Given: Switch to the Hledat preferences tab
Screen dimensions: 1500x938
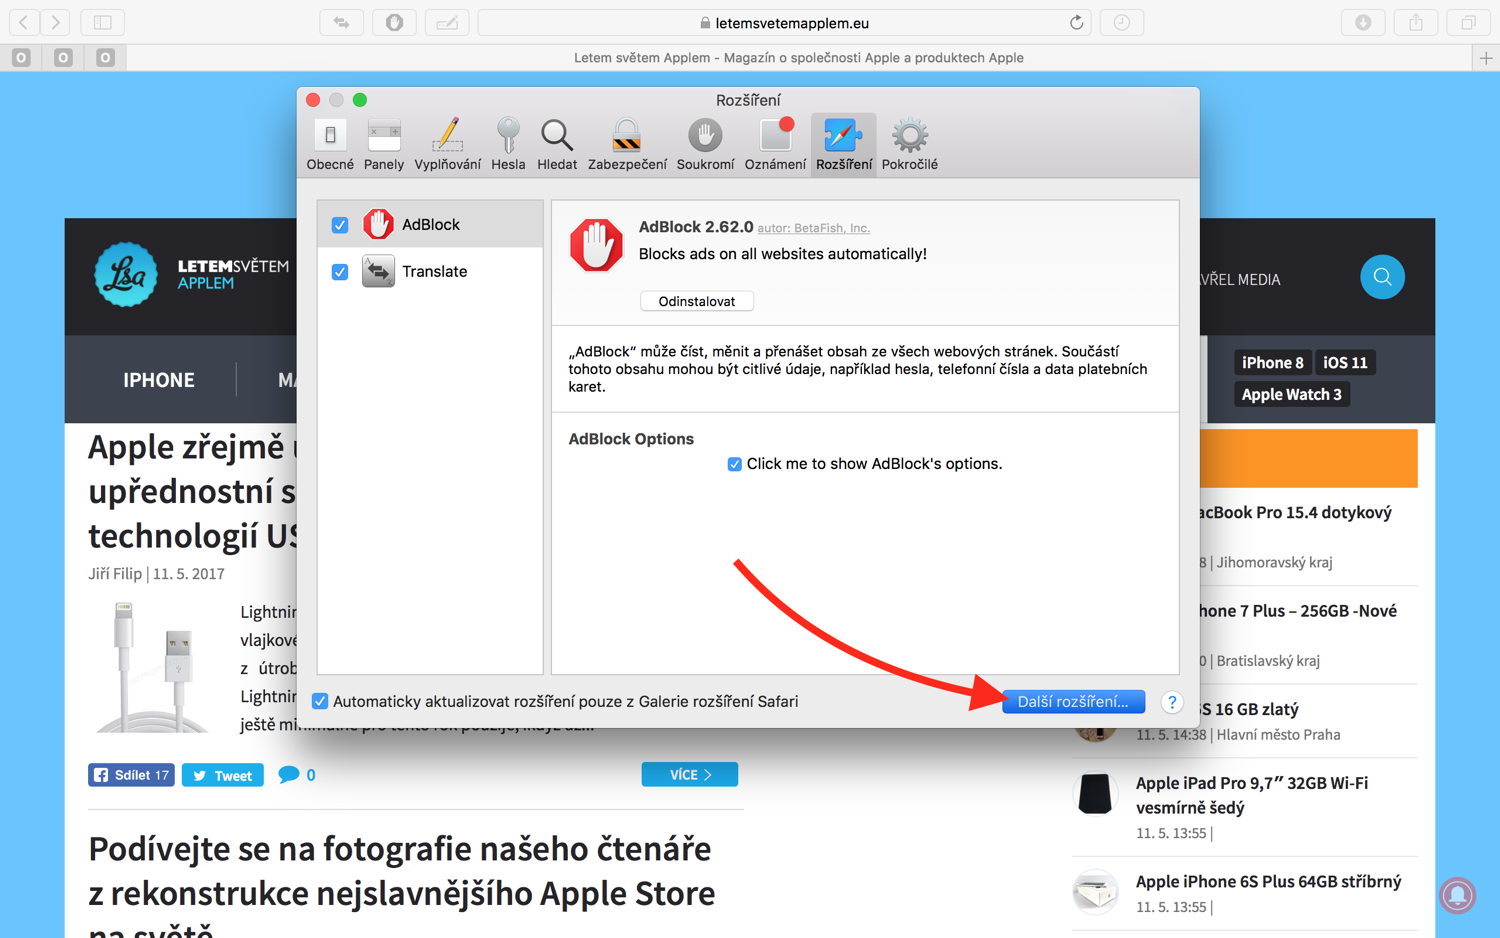Looking at the screenshot, I should click(557, 145).
